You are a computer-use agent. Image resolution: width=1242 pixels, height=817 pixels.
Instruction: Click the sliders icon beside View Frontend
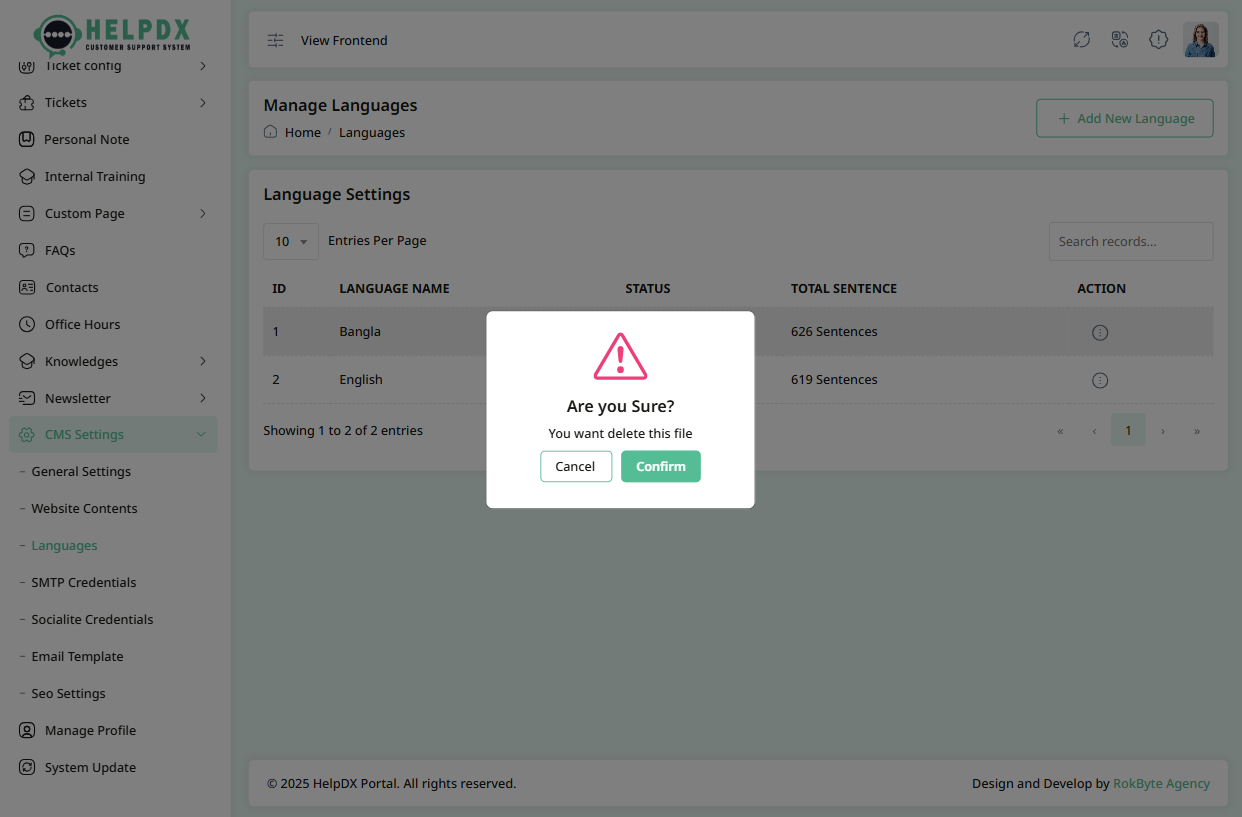coord(275,40)
